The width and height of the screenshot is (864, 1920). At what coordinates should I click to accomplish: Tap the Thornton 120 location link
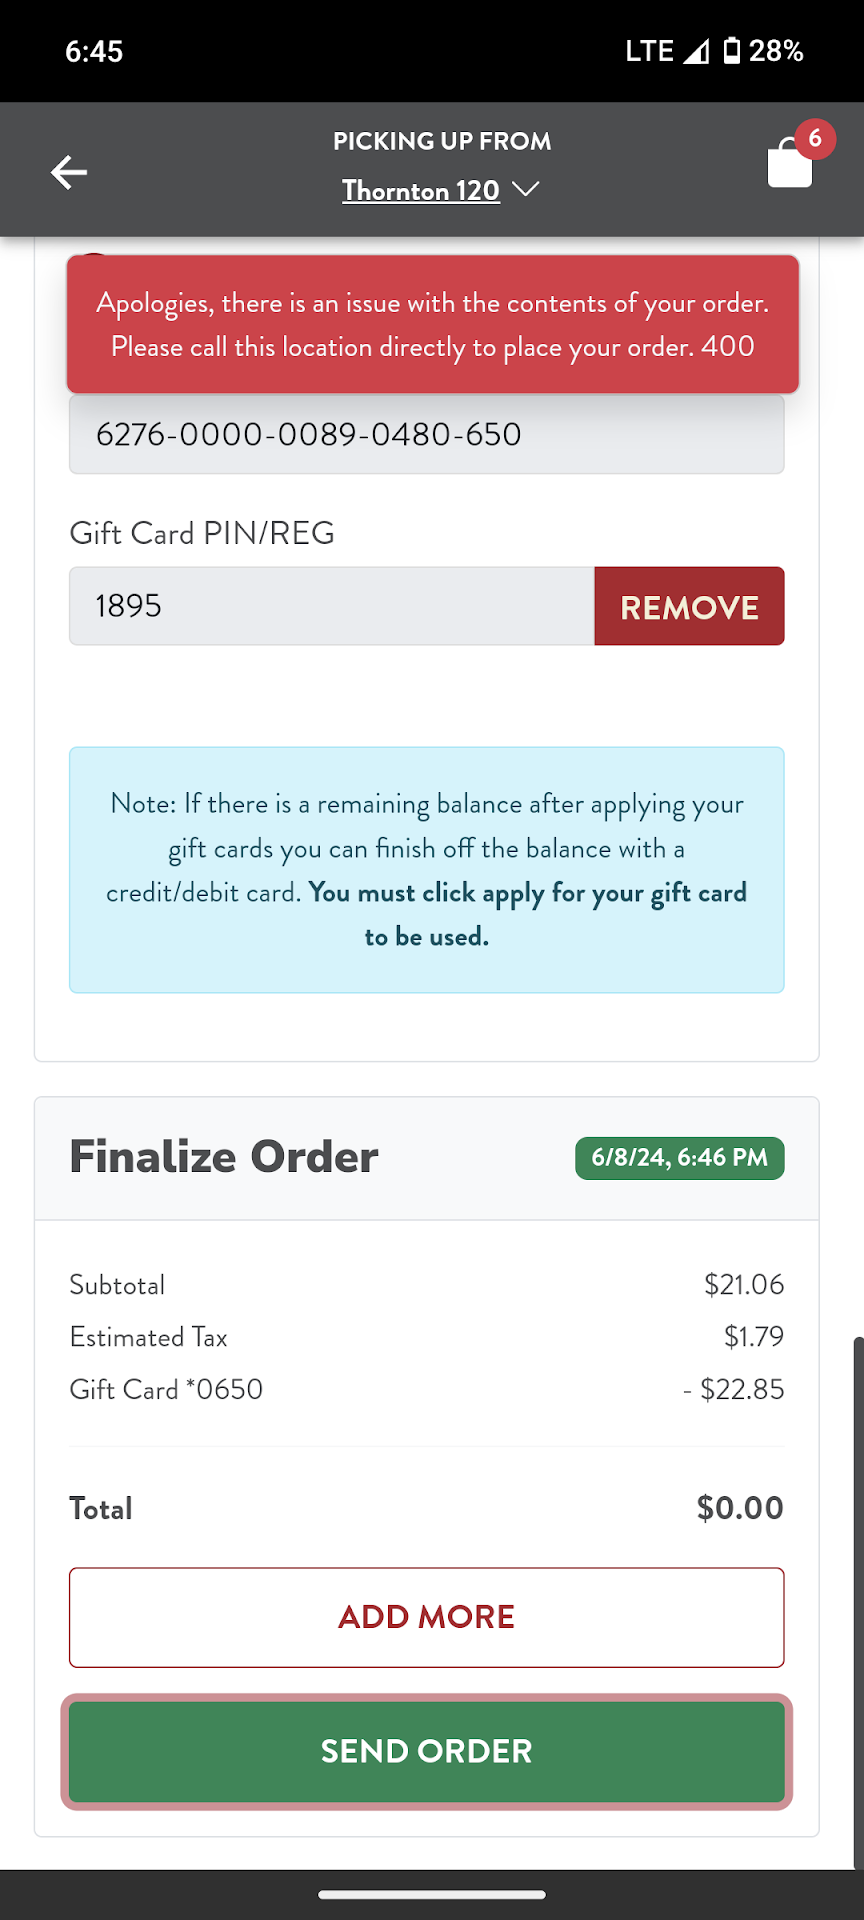(x=421, y=190)
